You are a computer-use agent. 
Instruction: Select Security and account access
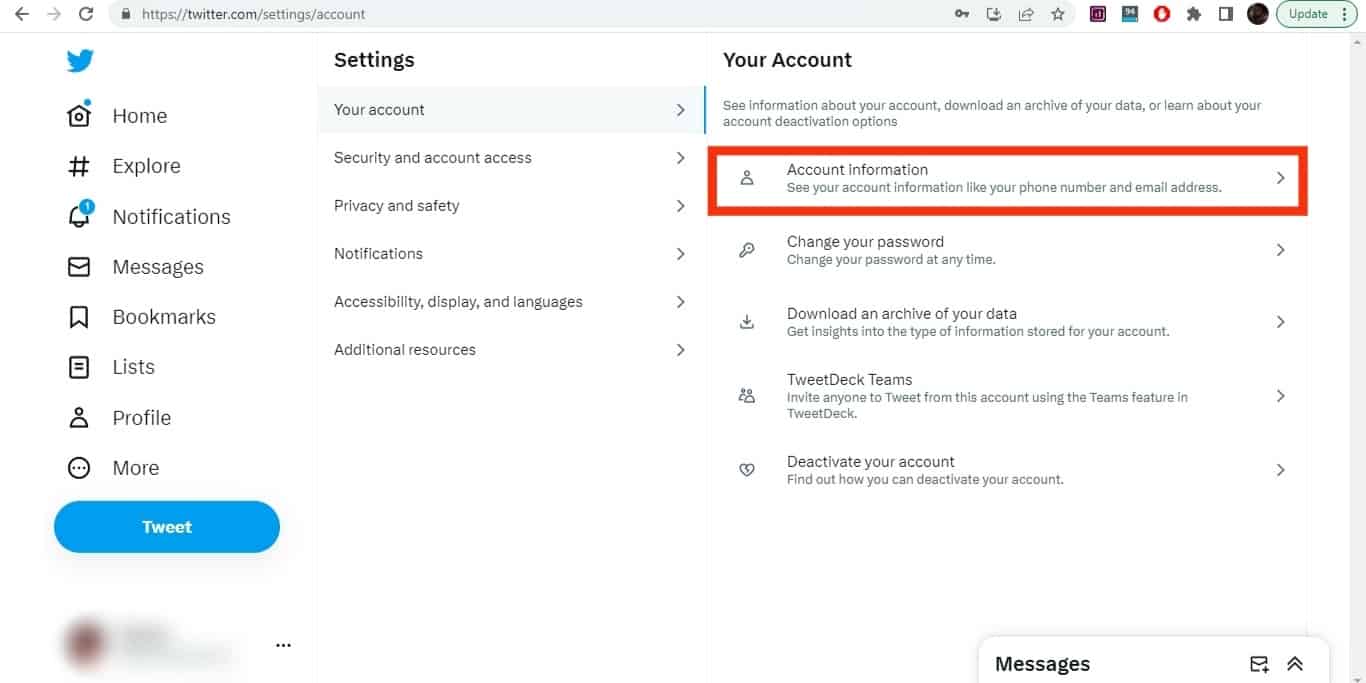coord(511,158)
